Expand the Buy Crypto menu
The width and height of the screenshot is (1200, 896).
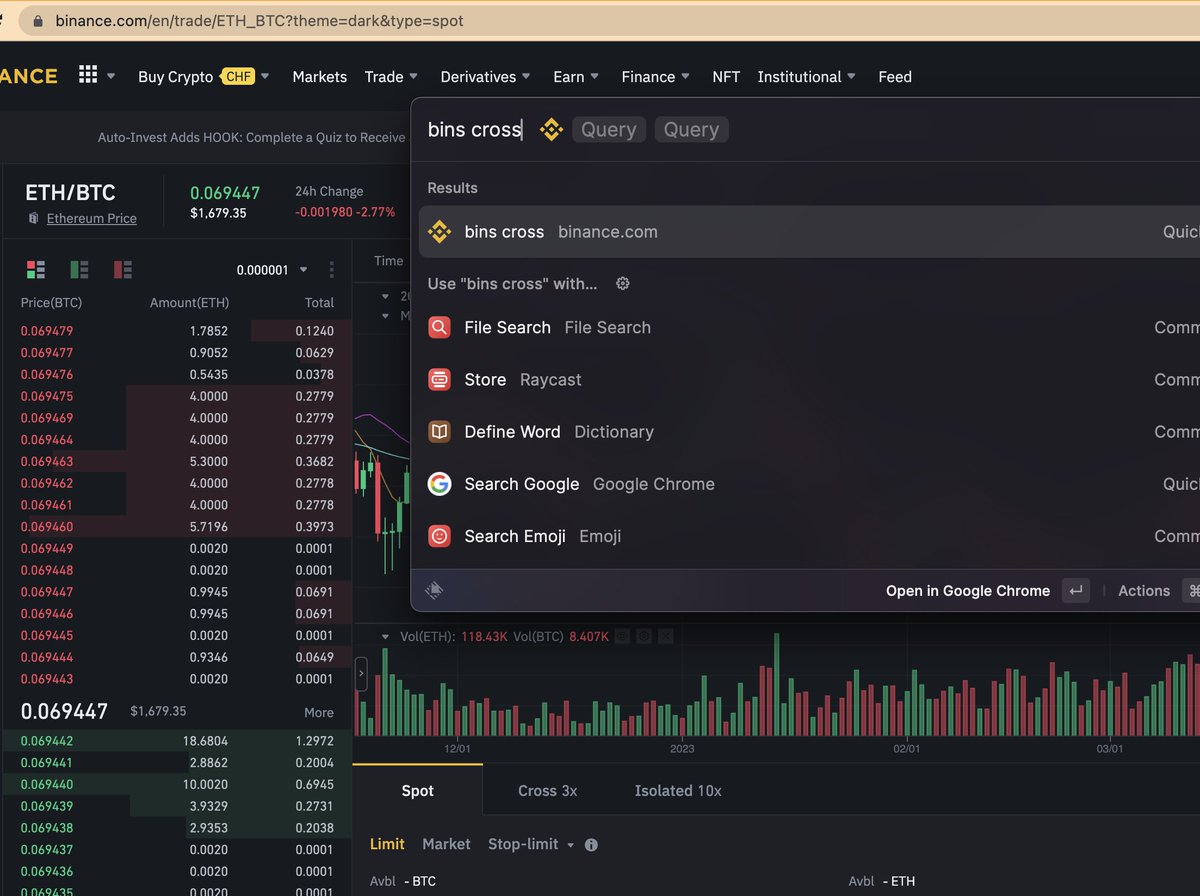204,77
